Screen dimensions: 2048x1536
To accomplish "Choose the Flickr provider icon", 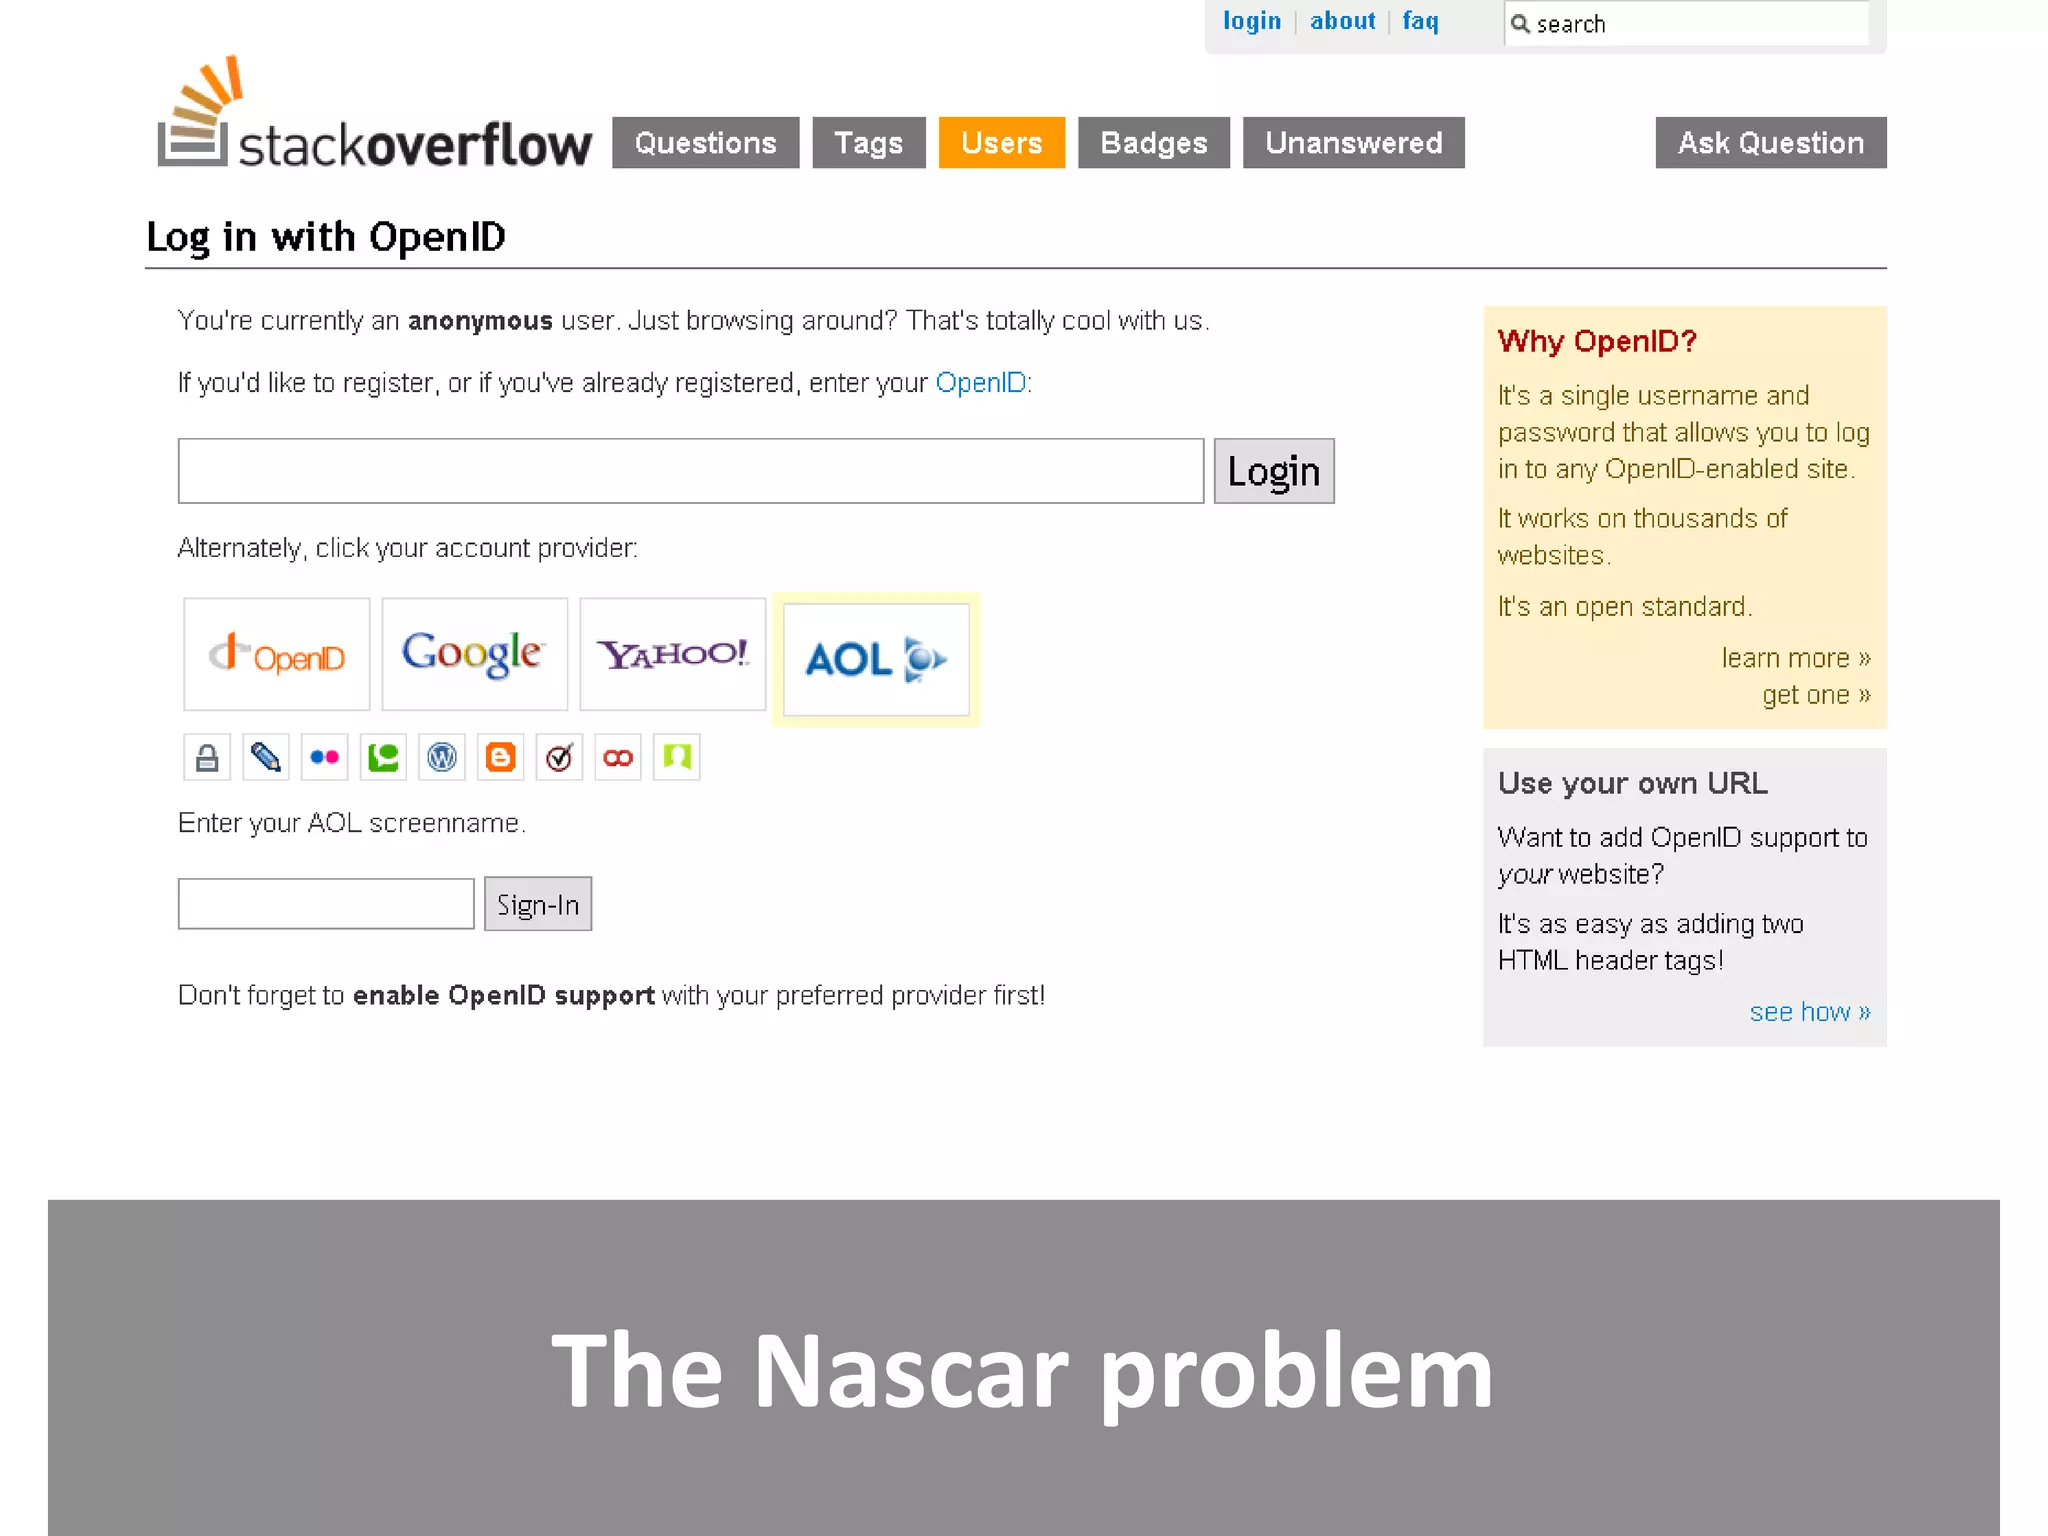I will click(x=324, y=757).
